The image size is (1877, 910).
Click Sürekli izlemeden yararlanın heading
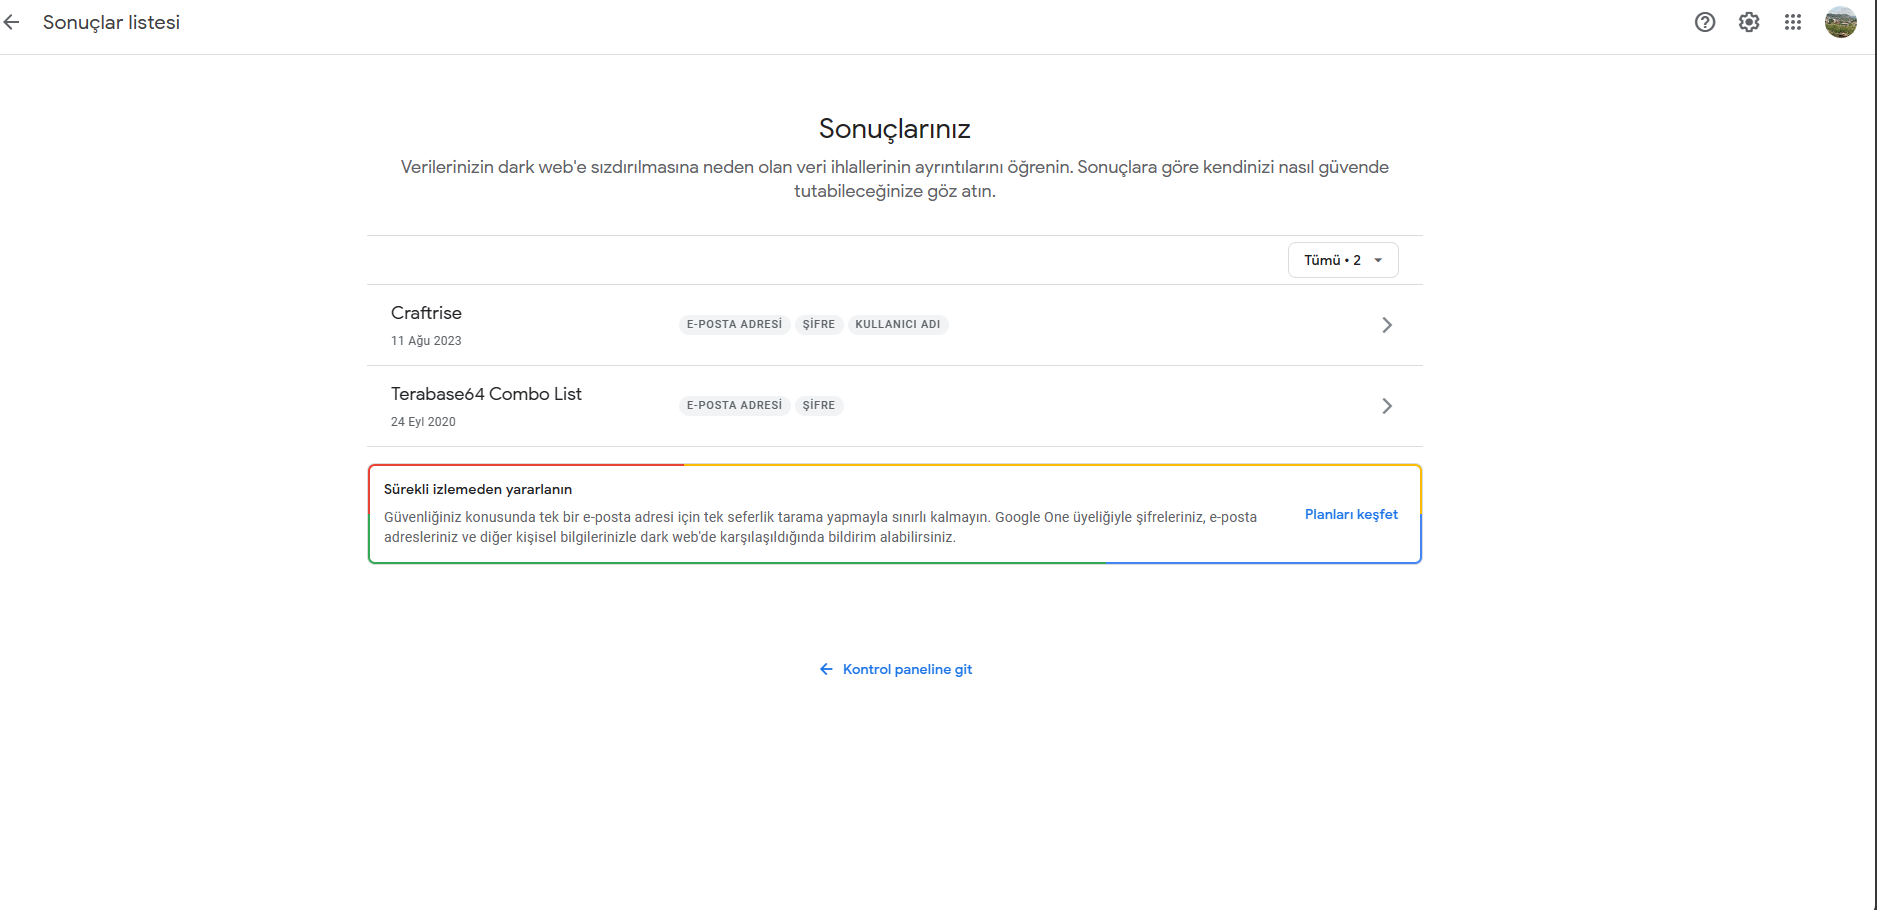click(478, 489)
